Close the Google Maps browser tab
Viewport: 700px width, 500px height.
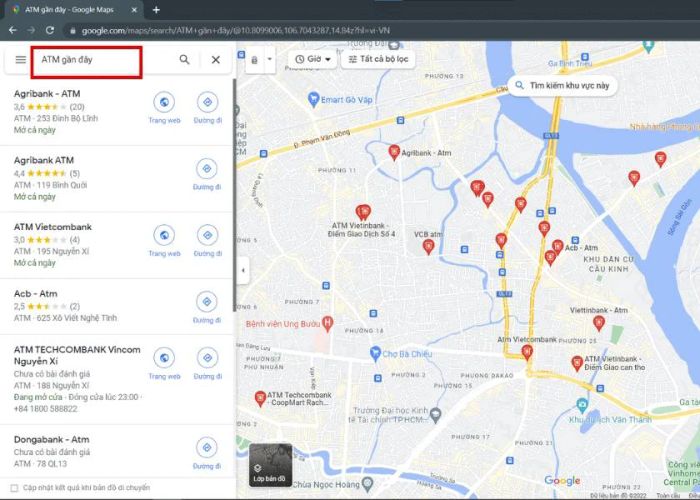[134, 9]
